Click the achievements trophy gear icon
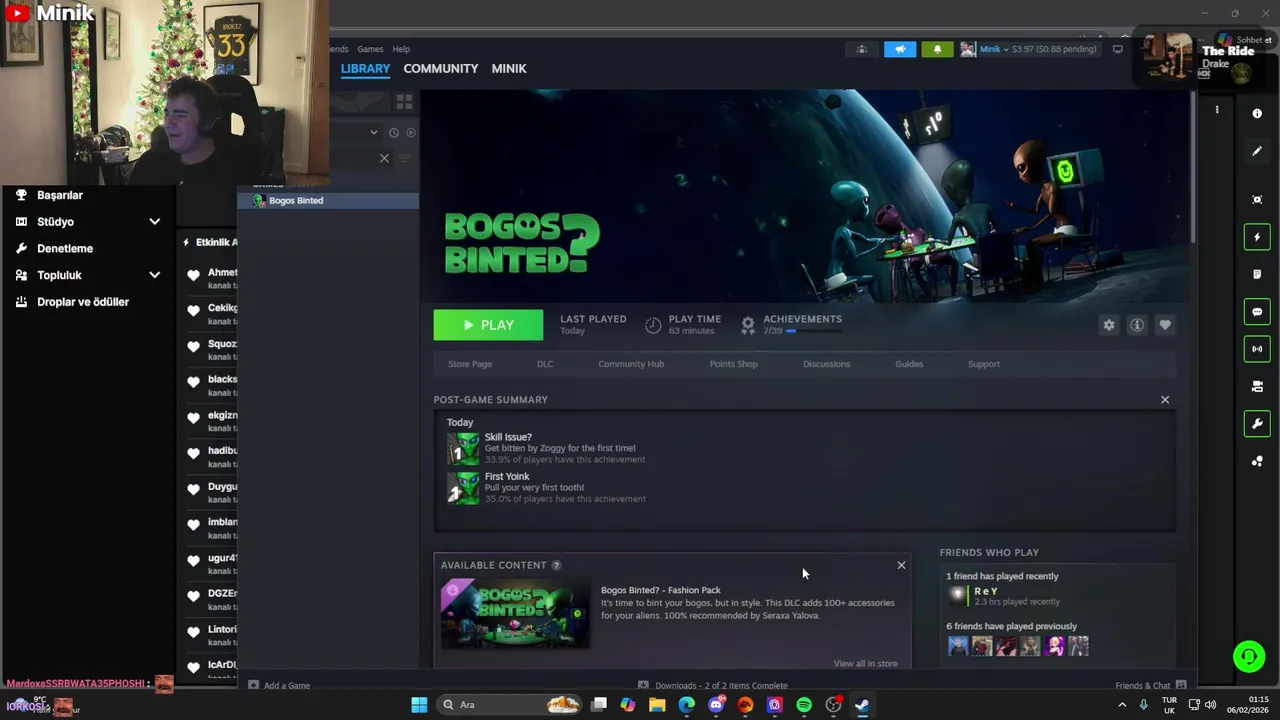The width and height of the screenshot is (1280, 720). point(748,325)
